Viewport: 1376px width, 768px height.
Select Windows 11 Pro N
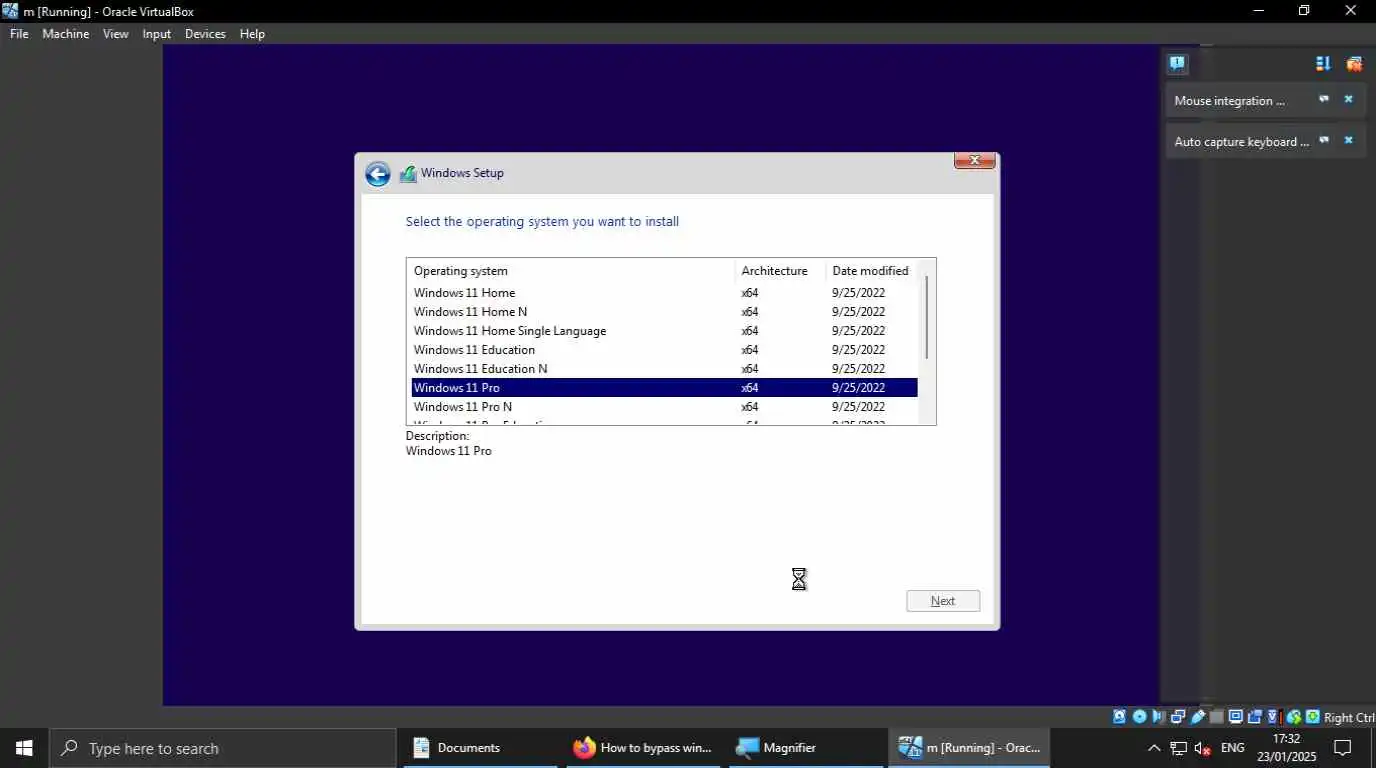(664, 407)
